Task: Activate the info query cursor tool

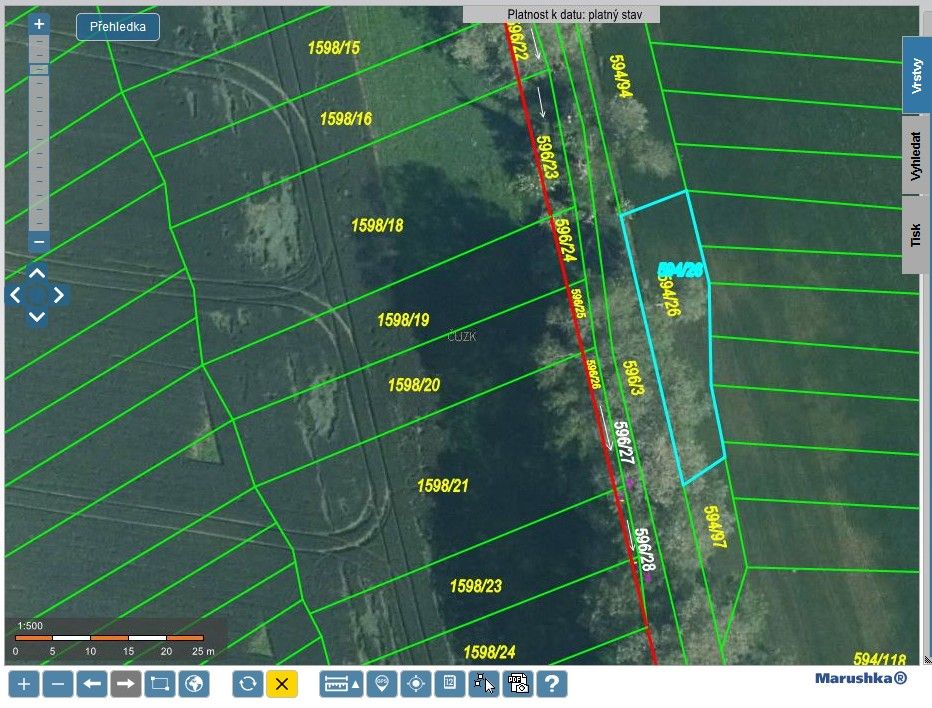Action: [x=484, y=684]
